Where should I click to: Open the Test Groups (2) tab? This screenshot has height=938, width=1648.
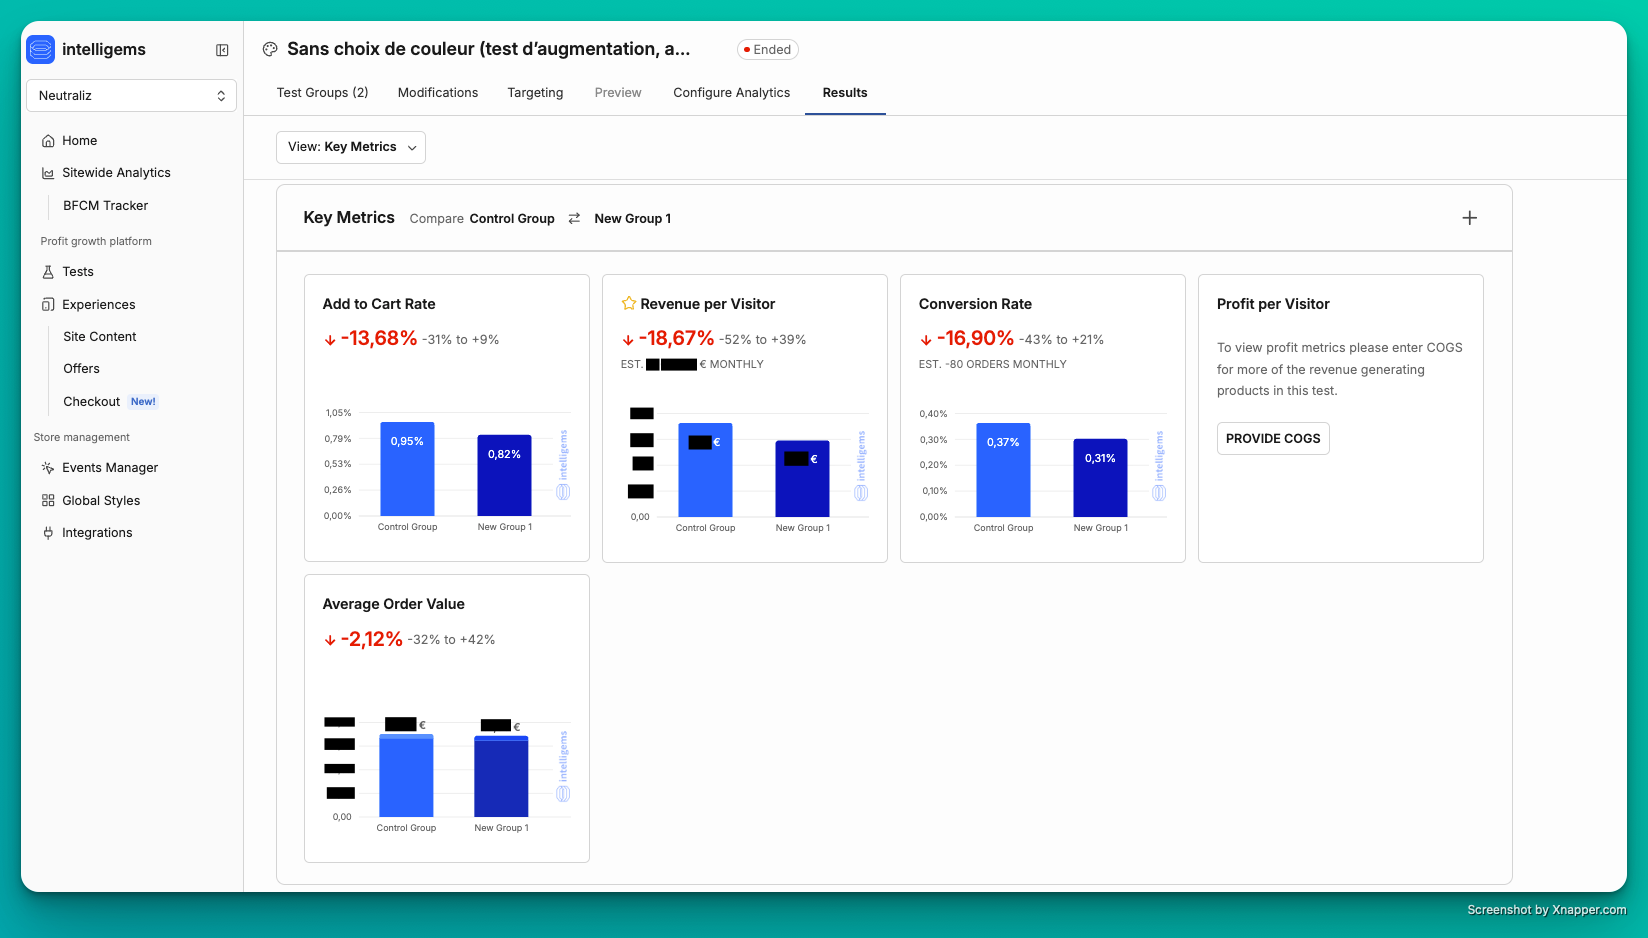click(322, 93)
